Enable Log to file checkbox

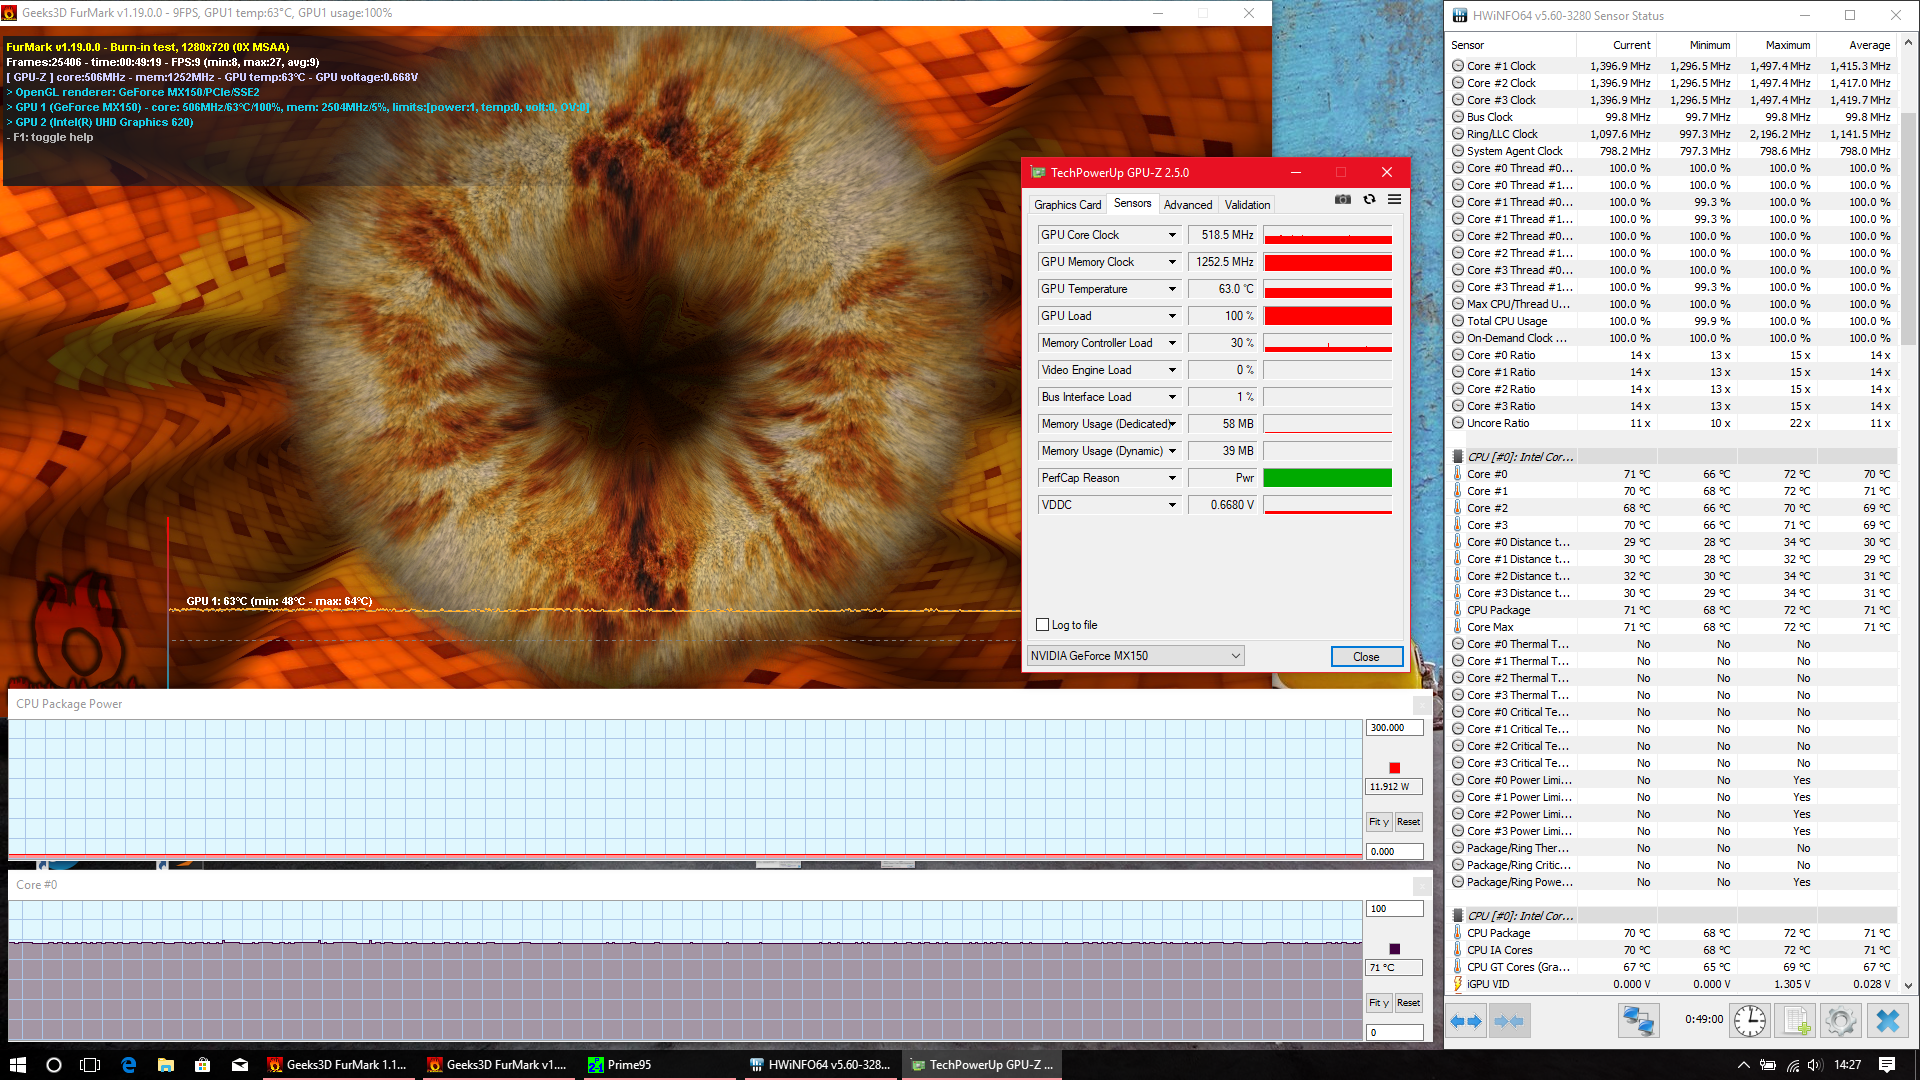click(x=1043, y=625)
